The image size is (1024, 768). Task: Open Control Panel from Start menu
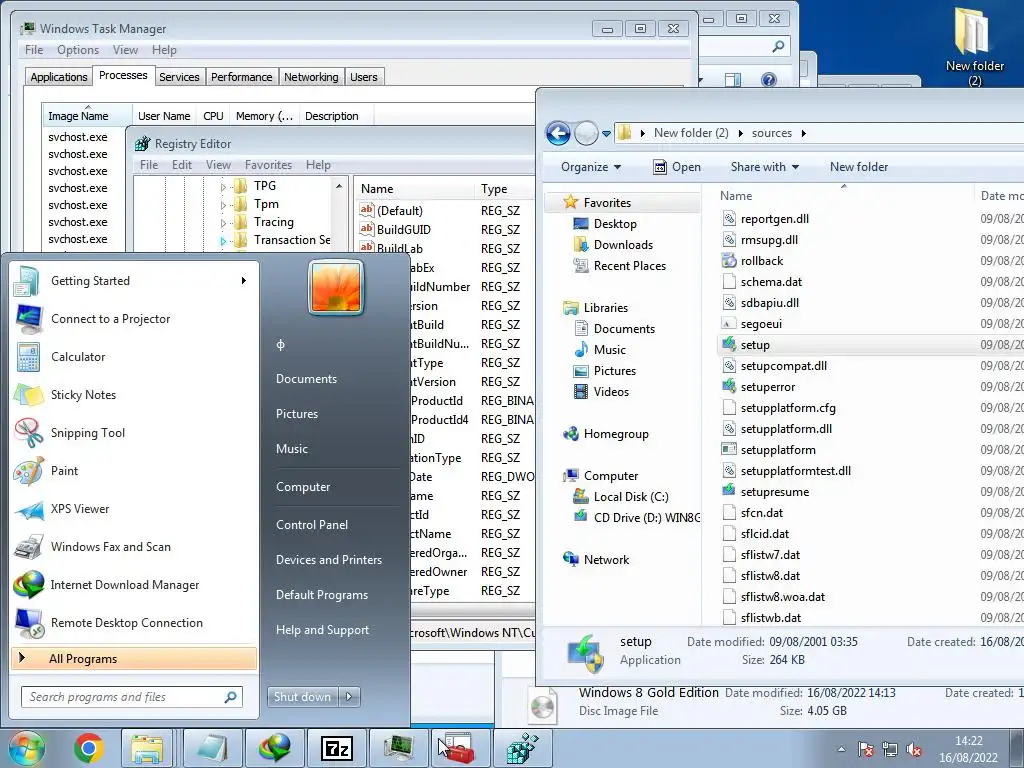(x=312, y=525)
